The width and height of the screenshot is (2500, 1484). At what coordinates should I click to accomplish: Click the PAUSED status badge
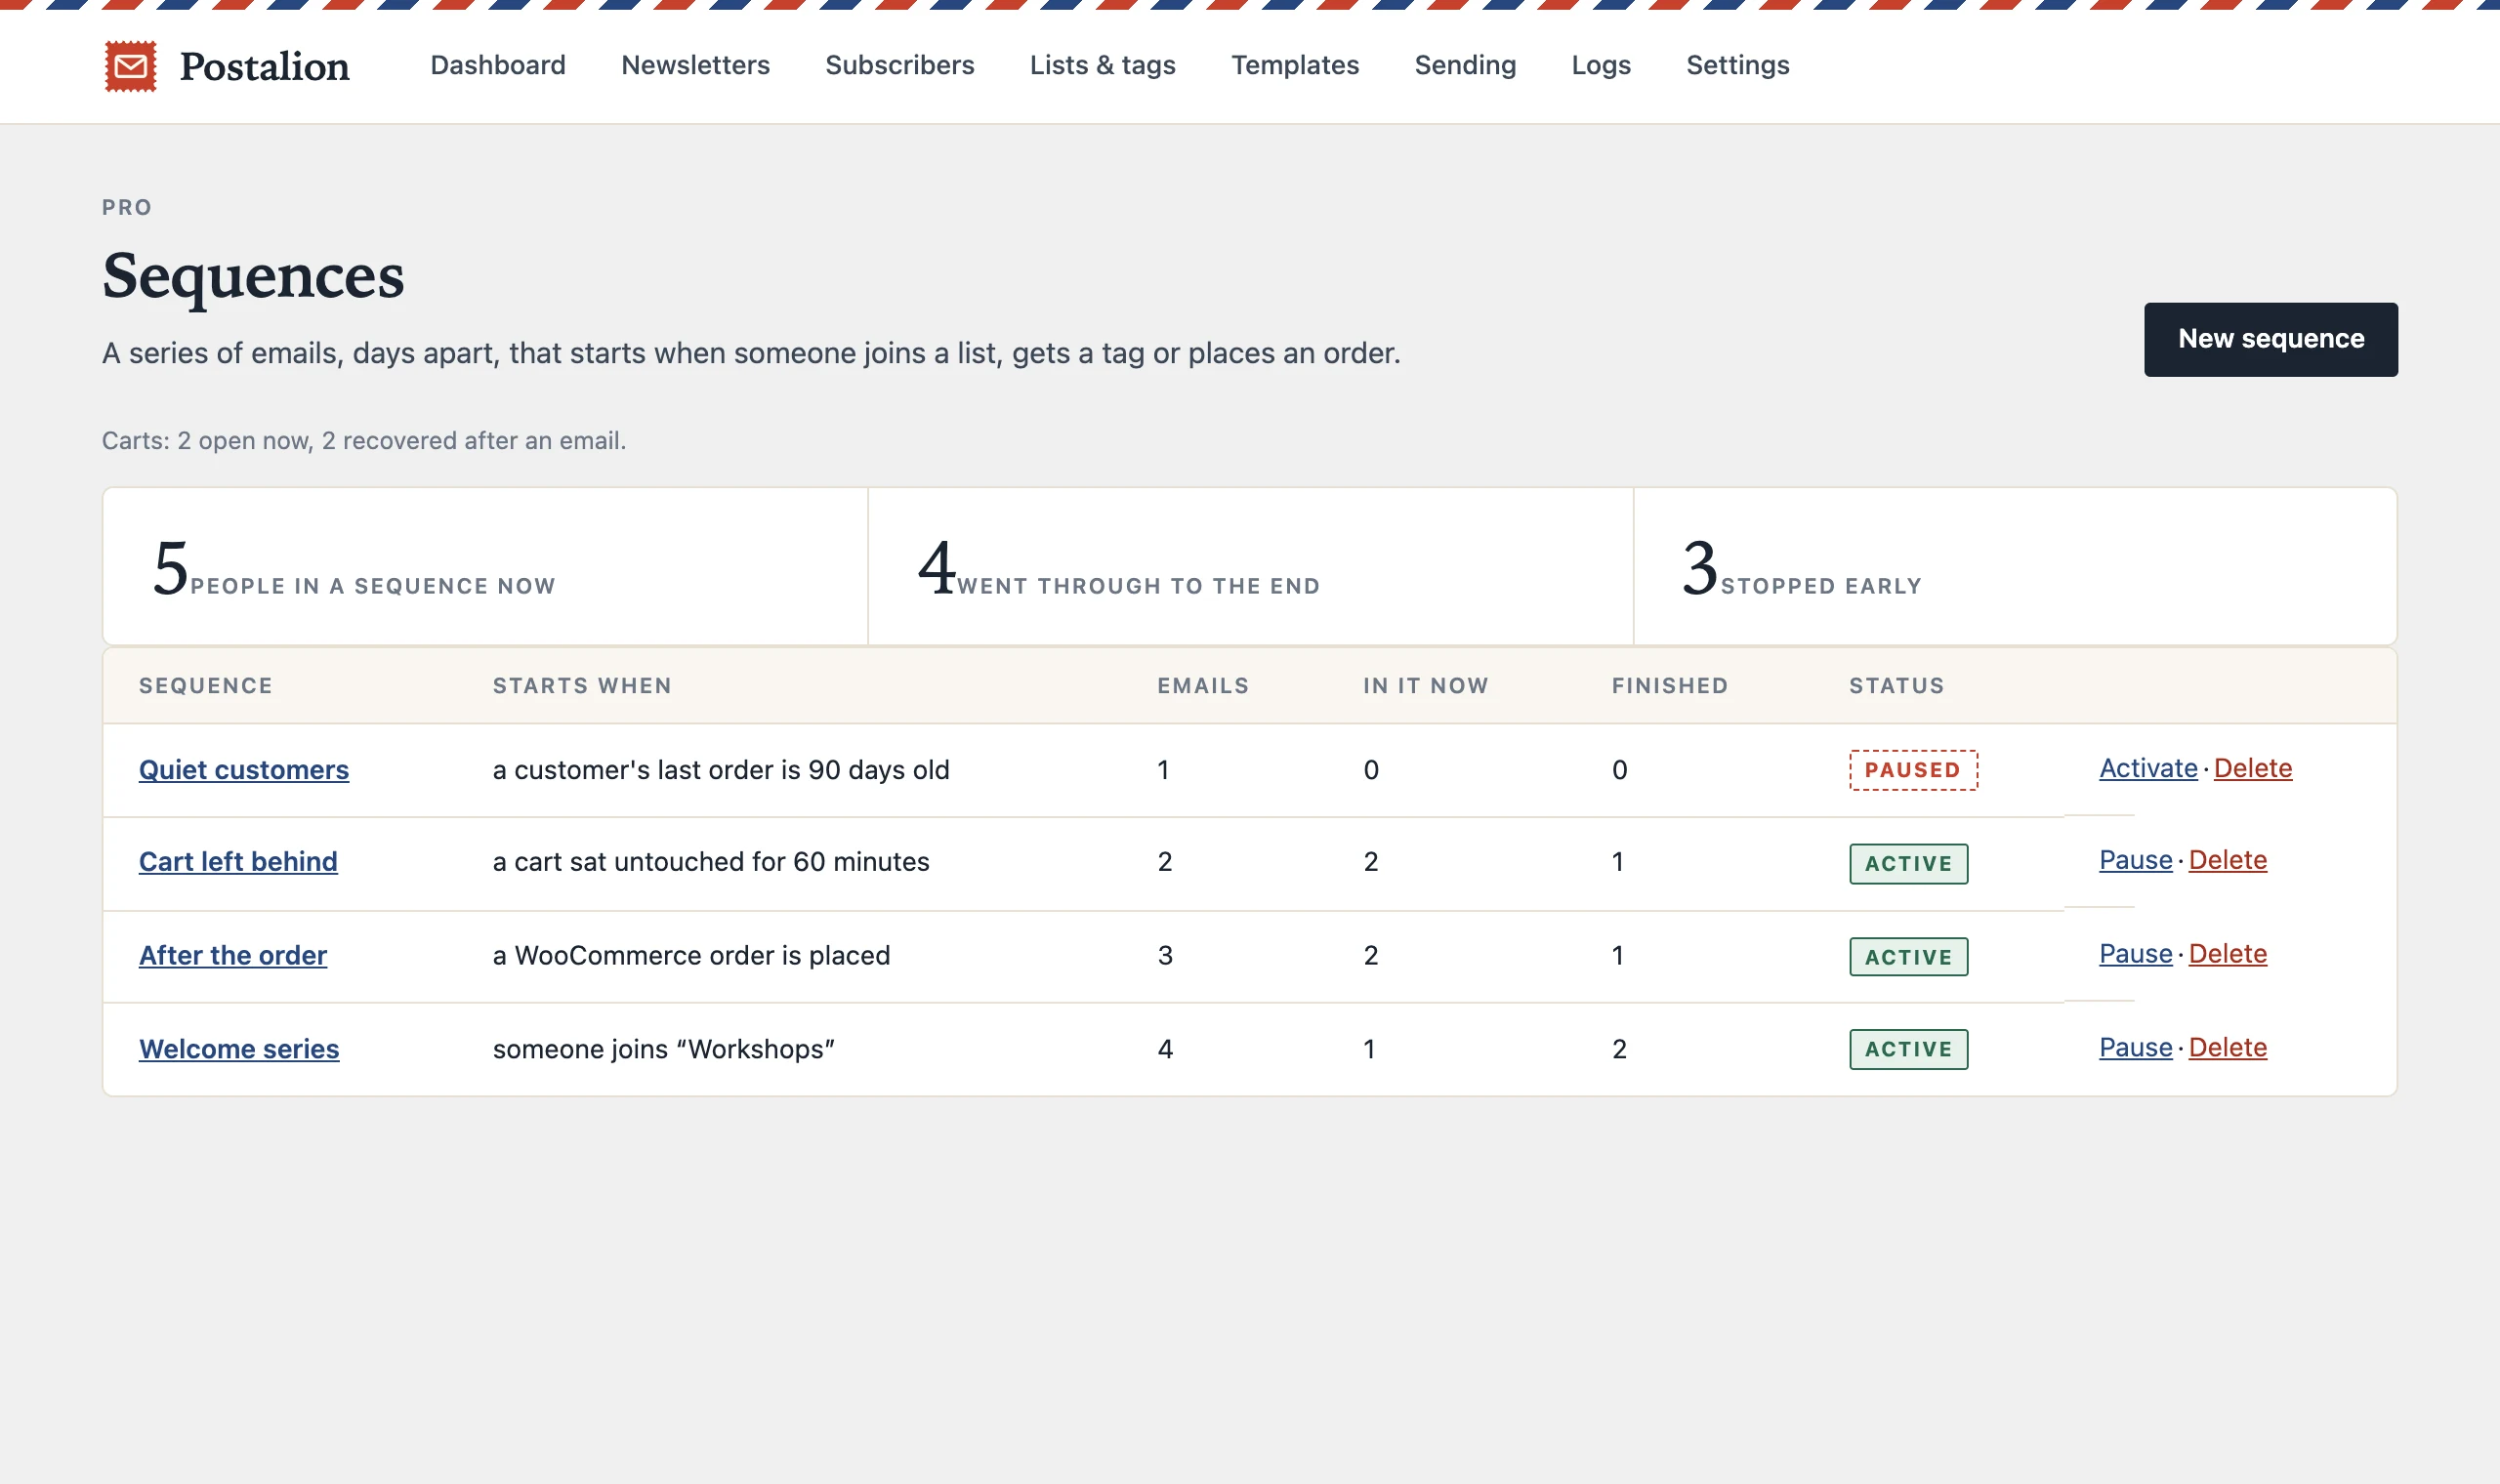(x=1912, y=770)
